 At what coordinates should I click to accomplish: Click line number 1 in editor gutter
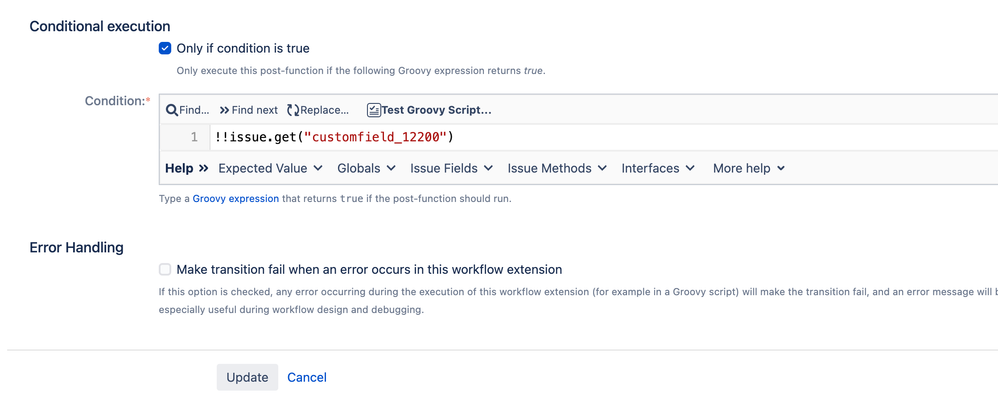(194, 137)
